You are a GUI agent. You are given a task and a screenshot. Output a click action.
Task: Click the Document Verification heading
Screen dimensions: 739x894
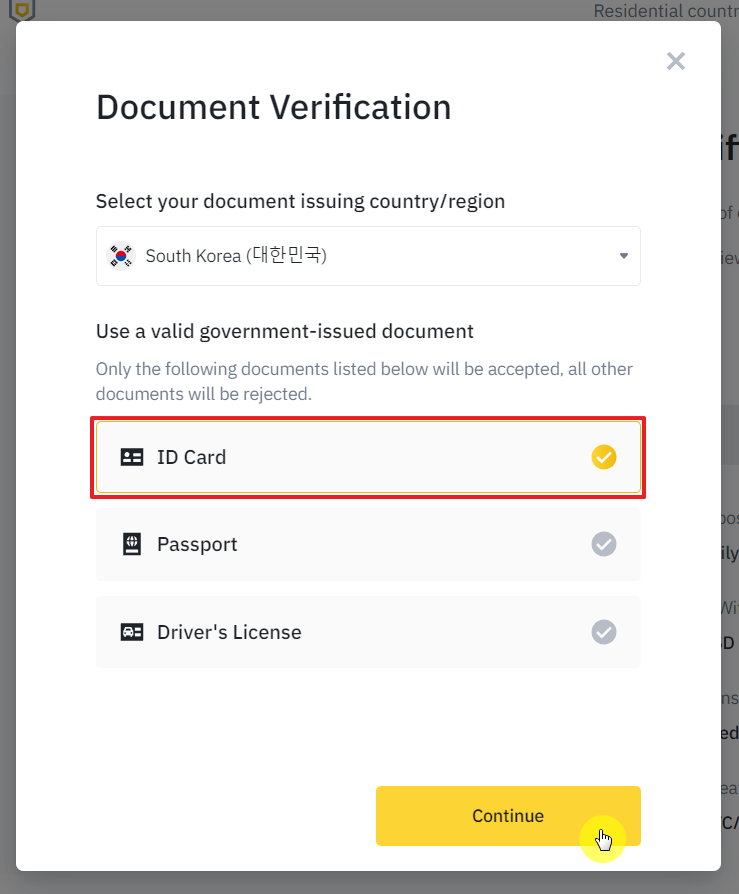point(273,107)
